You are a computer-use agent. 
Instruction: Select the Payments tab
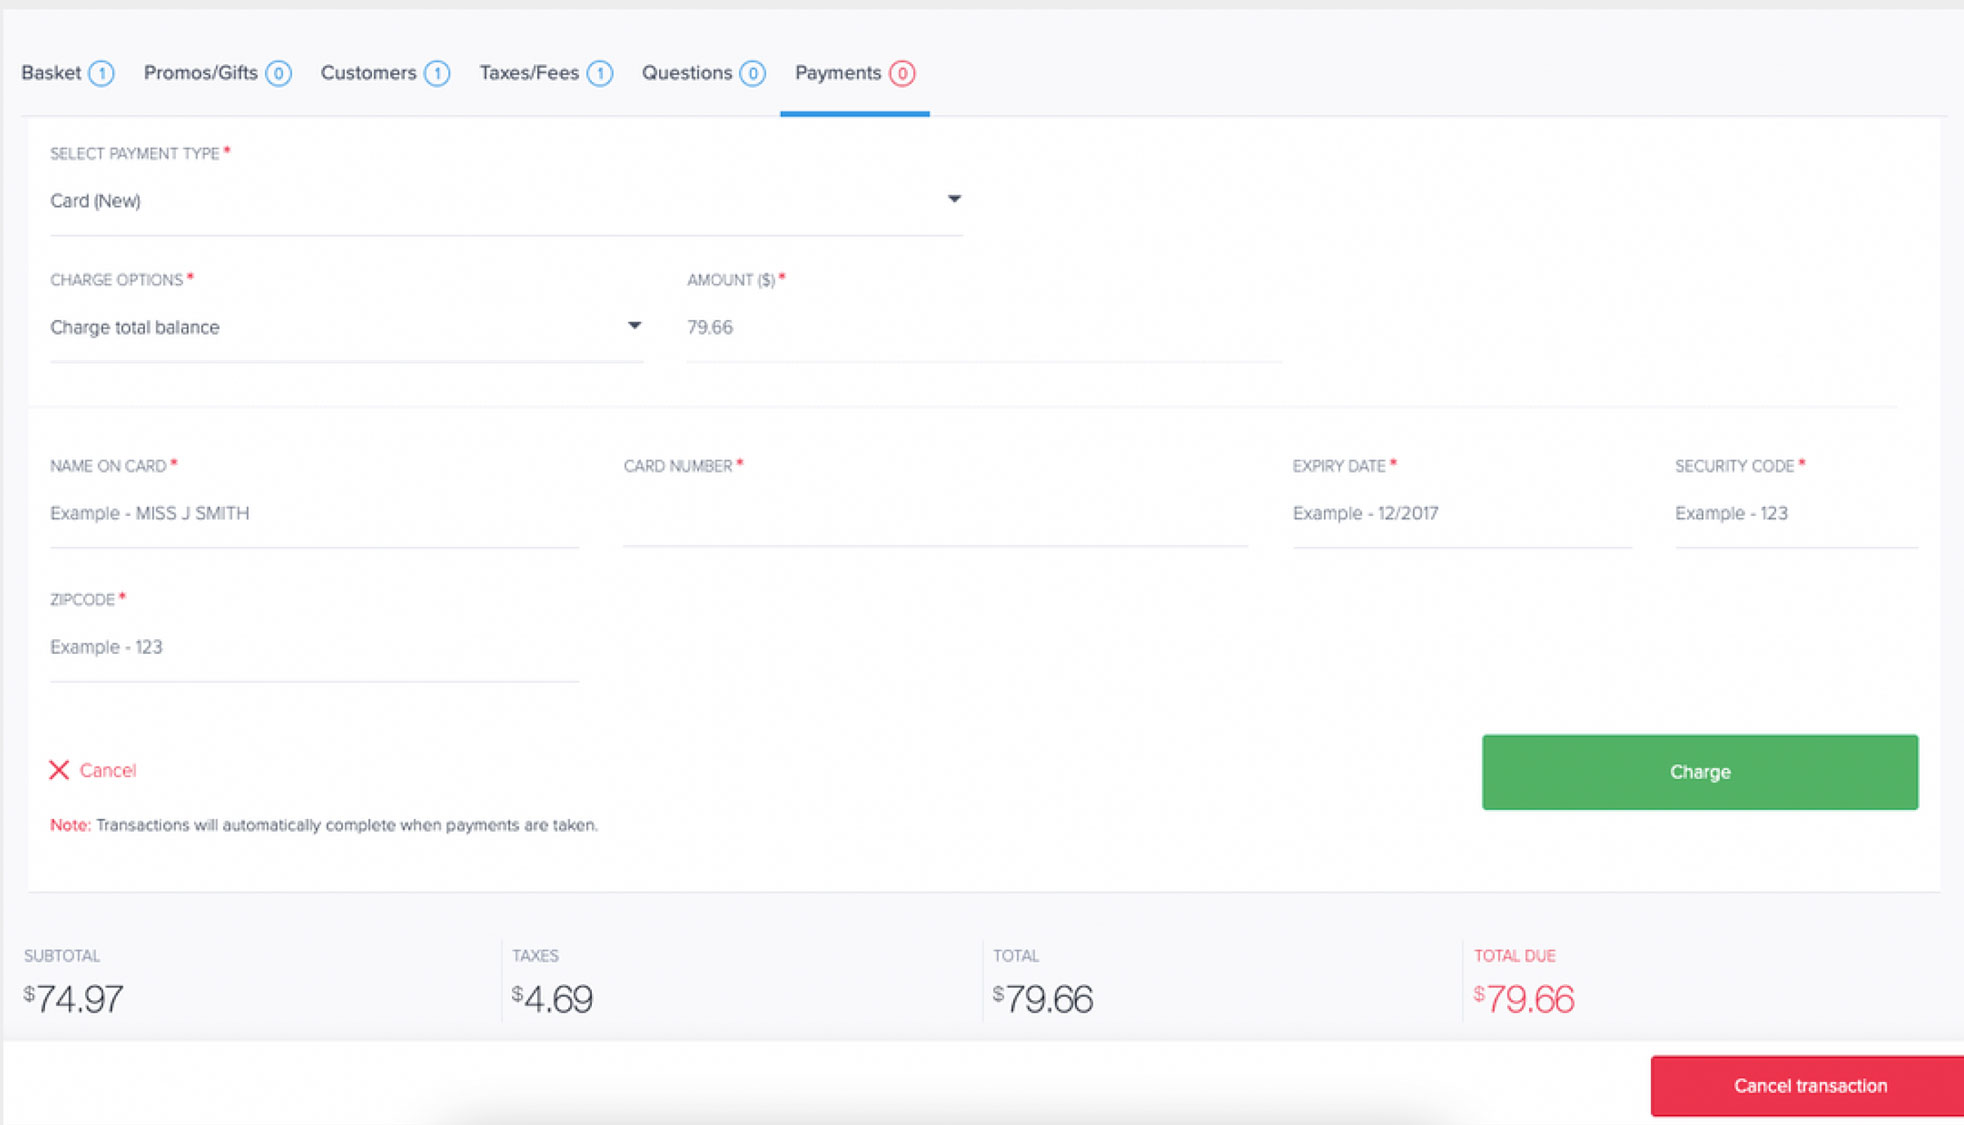854,73
